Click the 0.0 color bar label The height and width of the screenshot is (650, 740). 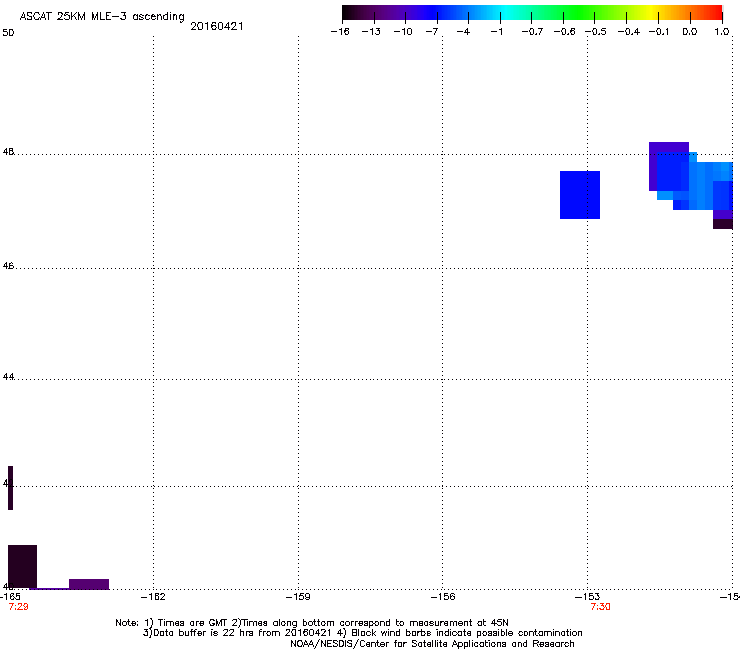click(690, 32)
